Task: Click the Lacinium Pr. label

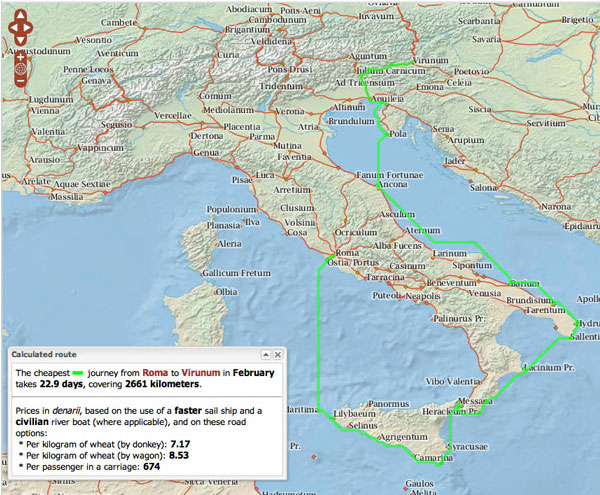Action: [x=549, y=367]
